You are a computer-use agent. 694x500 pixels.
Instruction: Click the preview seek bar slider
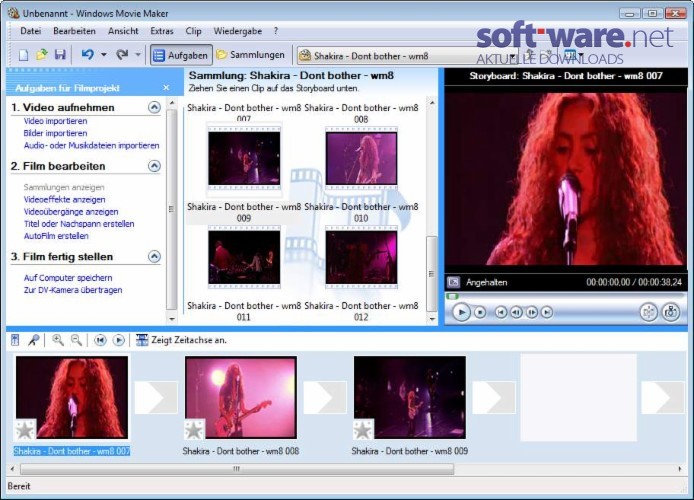click(452, 296)
